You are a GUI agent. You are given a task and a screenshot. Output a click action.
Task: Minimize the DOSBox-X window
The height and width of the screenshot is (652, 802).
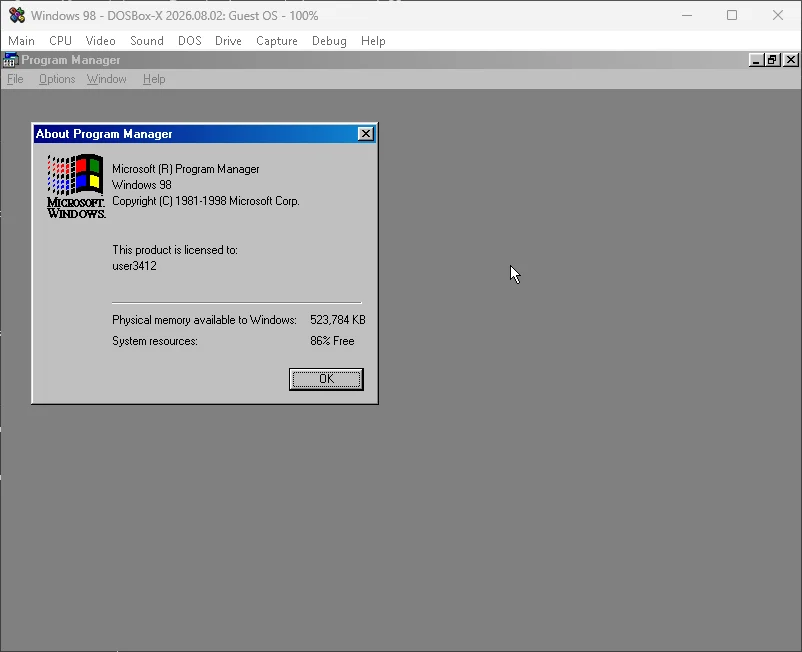click(687, 15)
